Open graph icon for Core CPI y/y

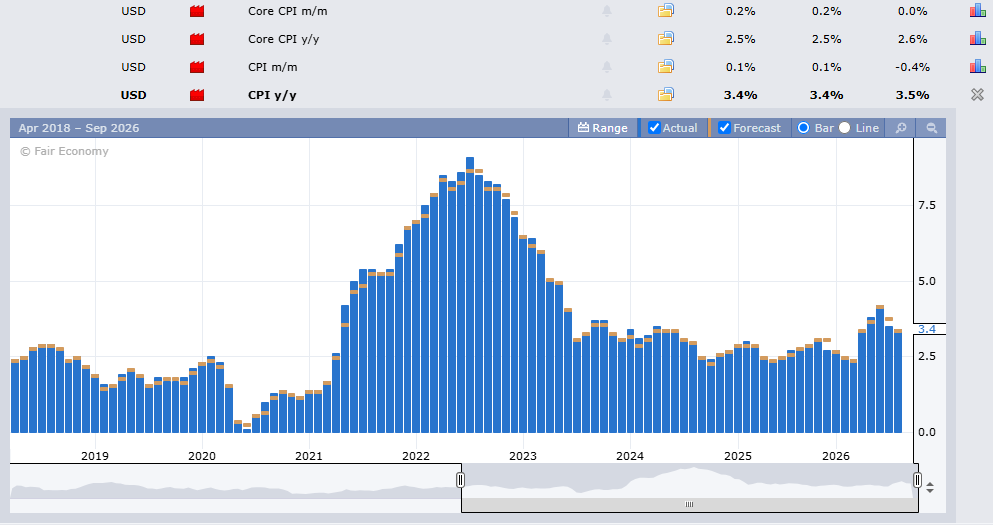977,39
